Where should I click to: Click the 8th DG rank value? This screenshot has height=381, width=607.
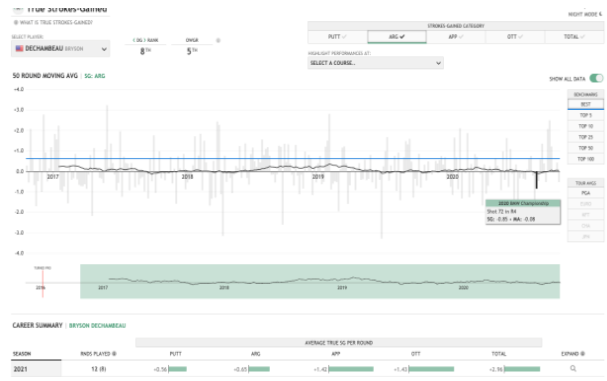(x=145, y=51)
